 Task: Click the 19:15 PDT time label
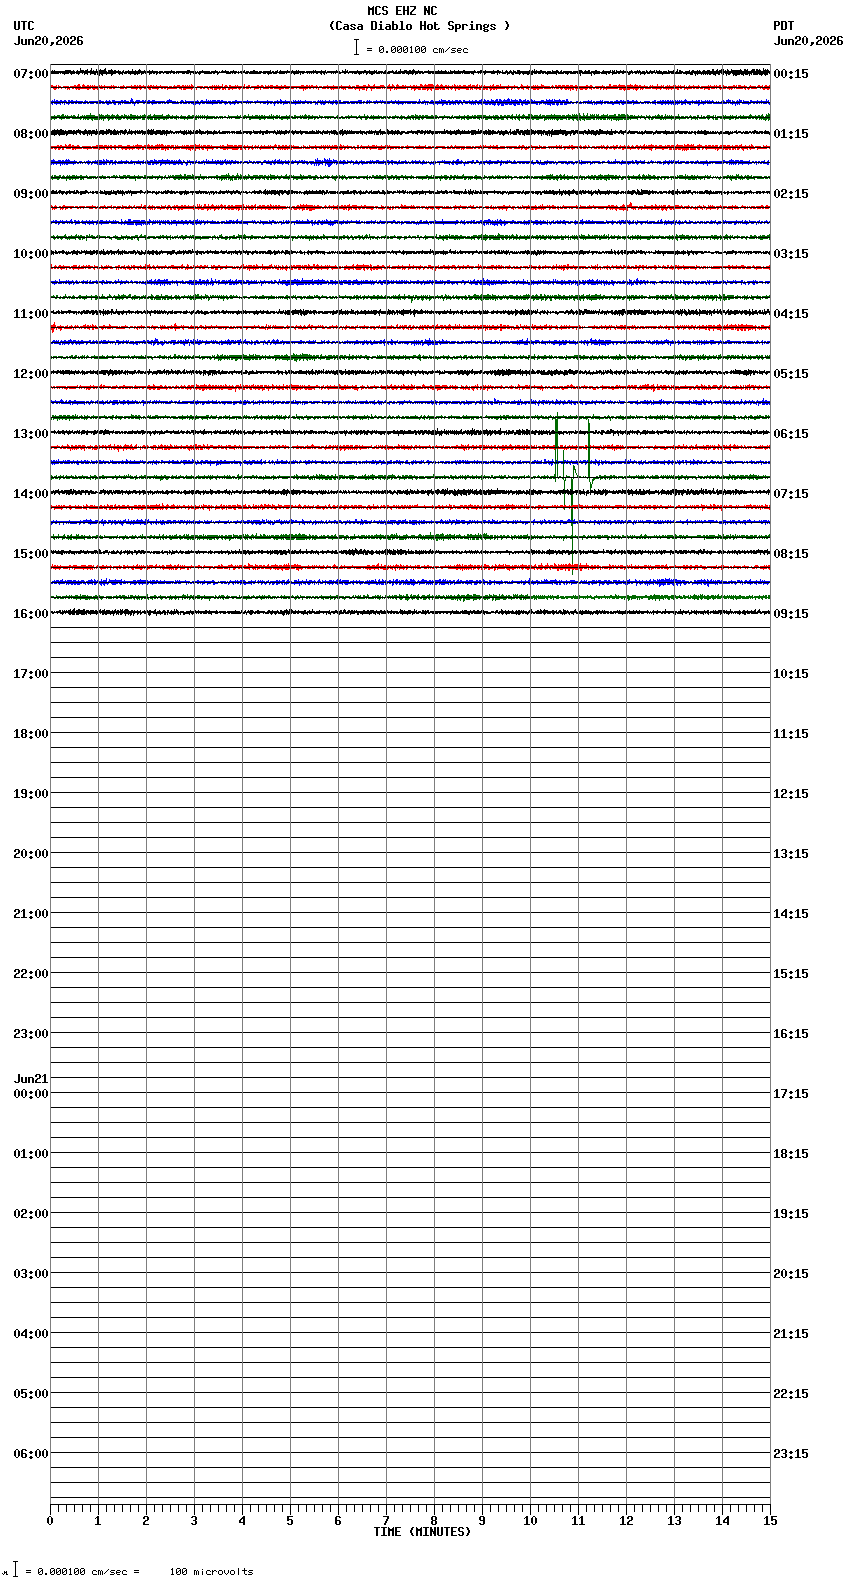point(791,1214)
